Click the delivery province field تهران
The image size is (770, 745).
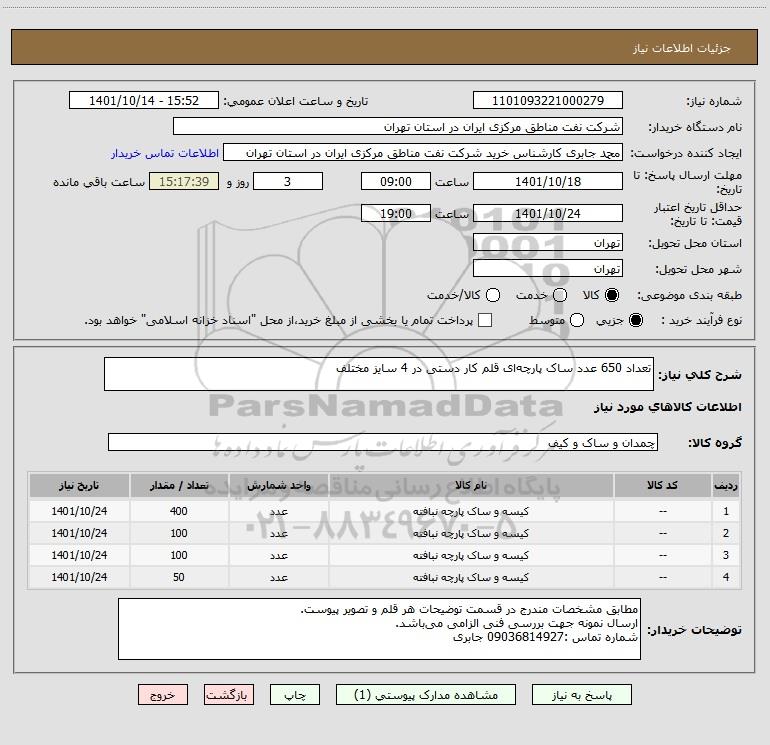point(548,243)
